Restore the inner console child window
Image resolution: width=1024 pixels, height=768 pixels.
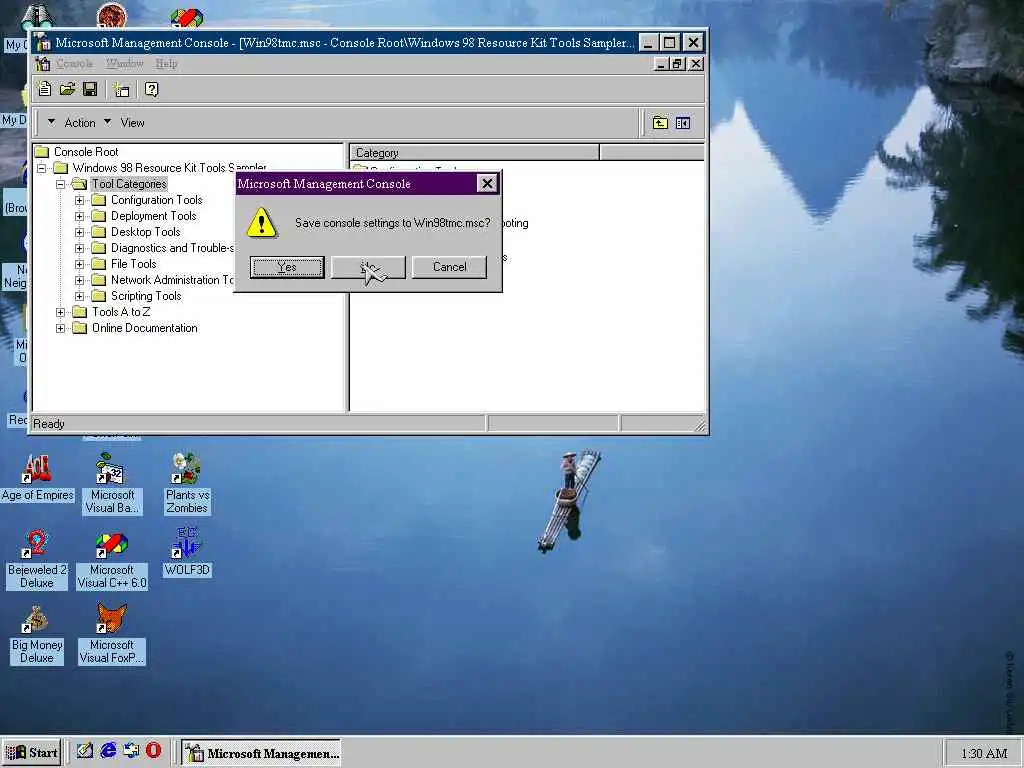coord(677,64)
